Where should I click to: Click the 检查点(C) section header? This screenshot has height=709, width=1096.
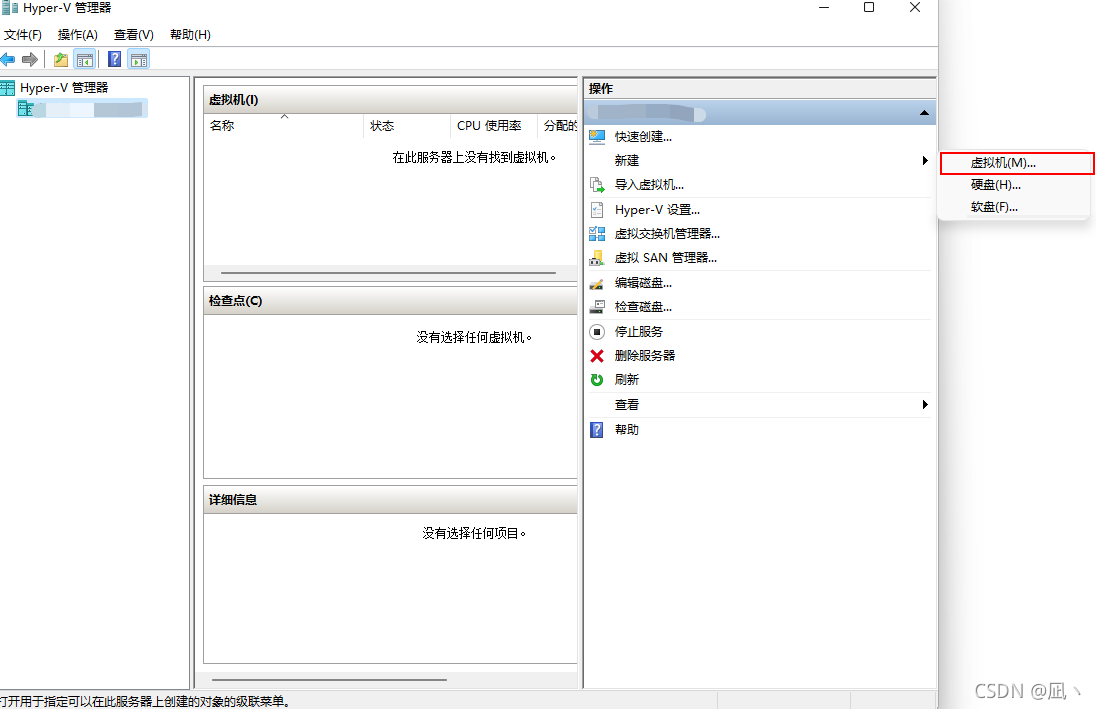point(390,301)
